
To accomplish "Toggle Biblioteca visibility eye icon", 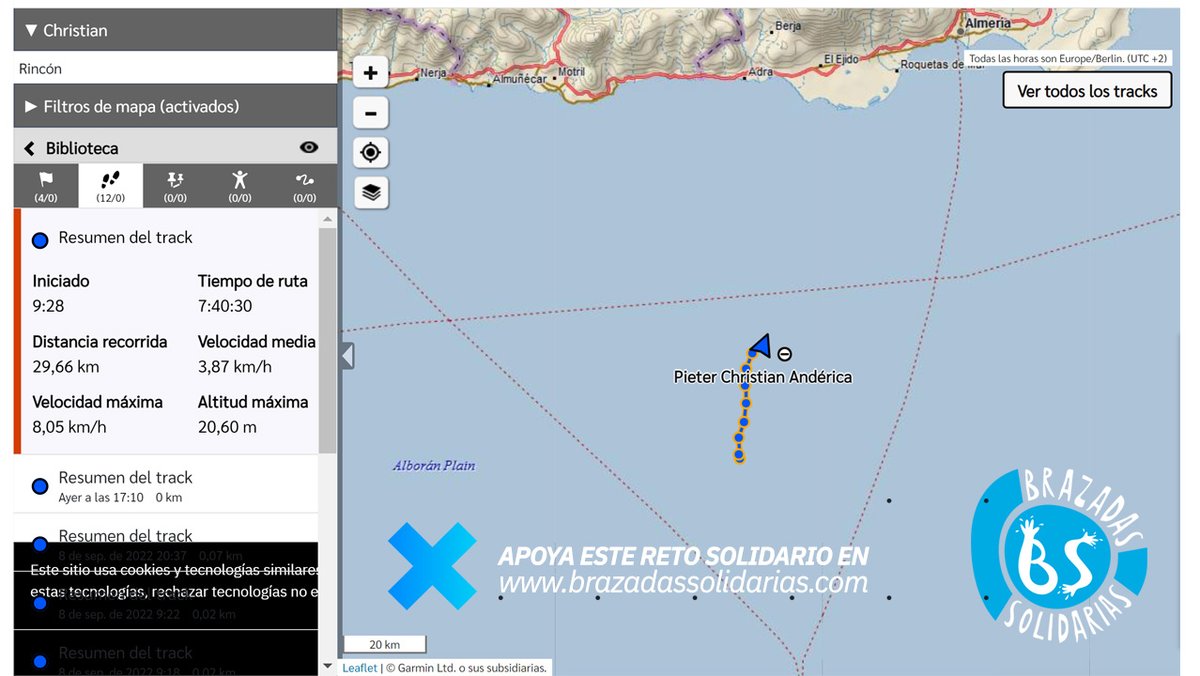I will 309,147.
